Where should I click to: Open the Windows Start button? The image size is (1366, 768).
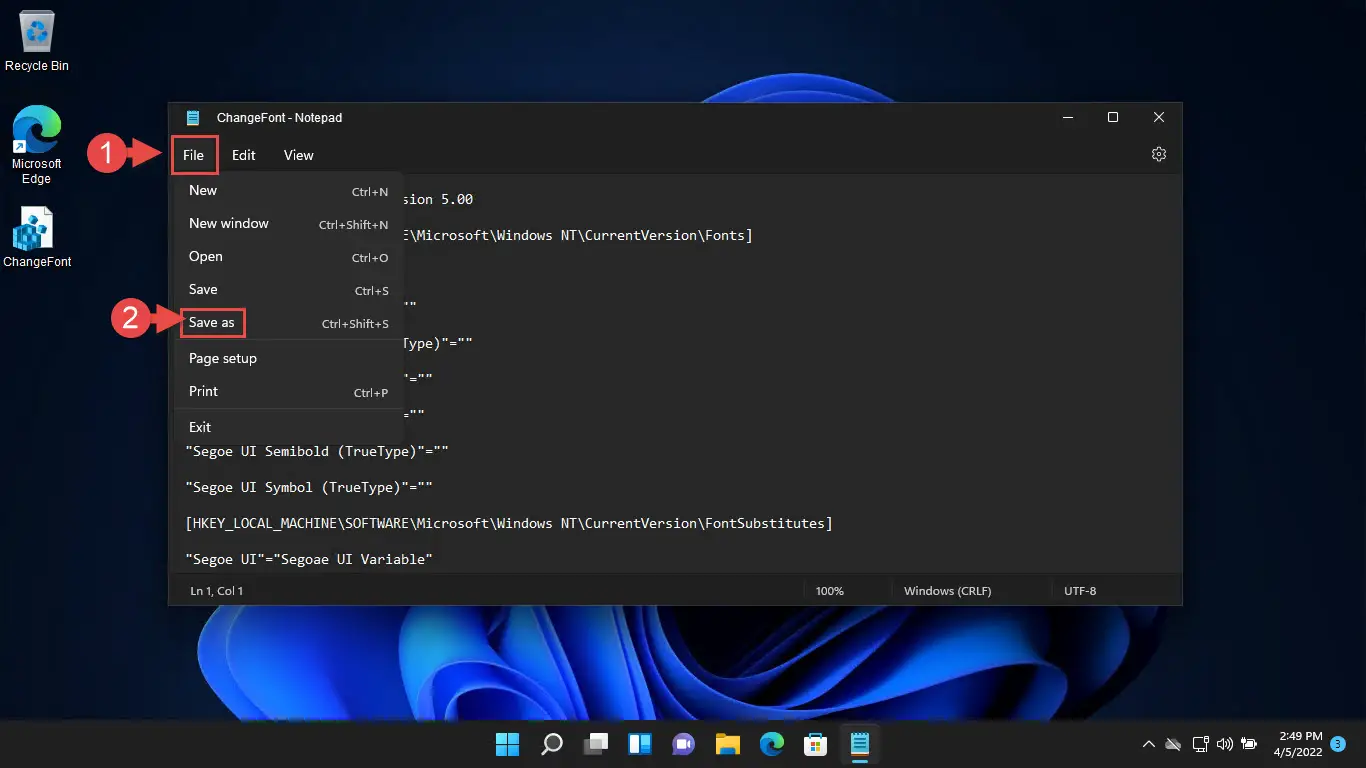click(508, 744)
